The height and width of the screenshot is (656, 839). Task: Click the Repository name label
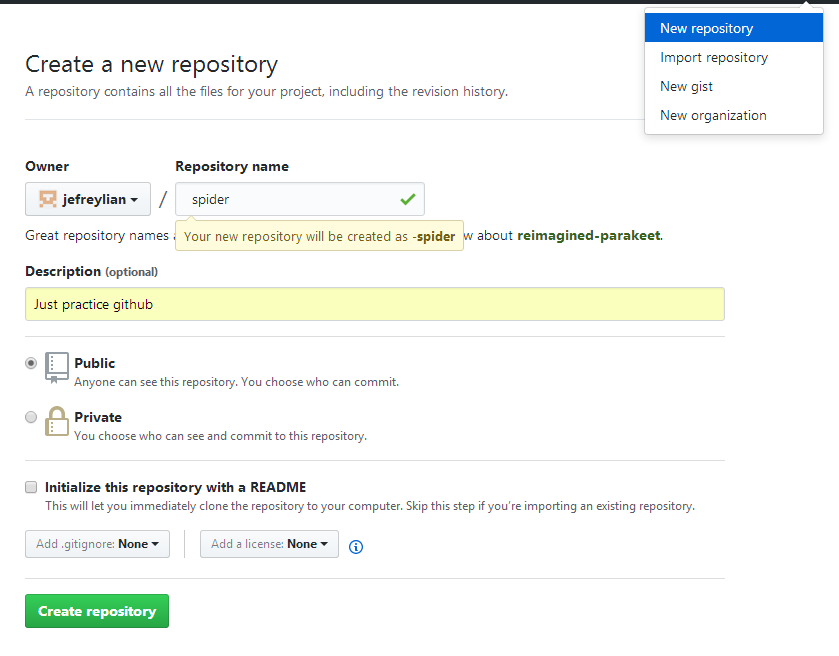[232, 166]
